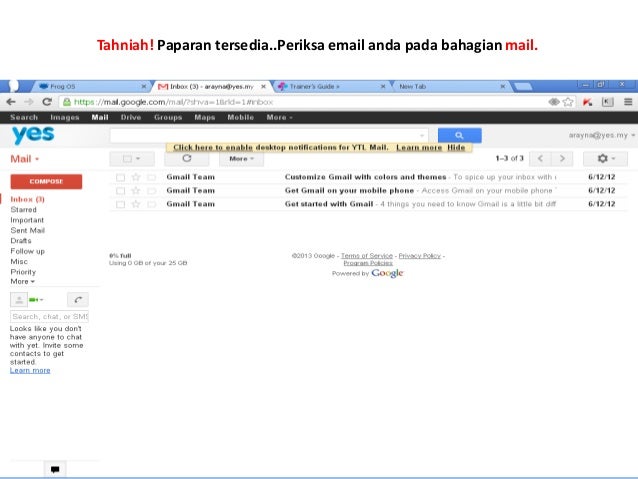Click the red COMPOSE button
The image size is (638, 479).
pyautogui.click(x=46, y=182)
